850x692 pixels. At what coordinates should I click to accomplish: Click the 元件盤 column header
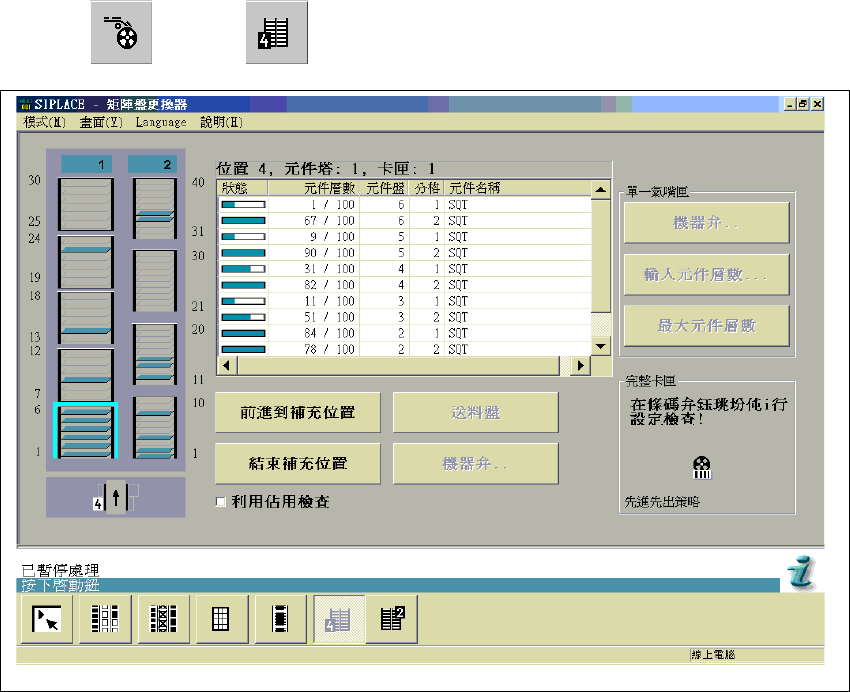coord(384,188)
